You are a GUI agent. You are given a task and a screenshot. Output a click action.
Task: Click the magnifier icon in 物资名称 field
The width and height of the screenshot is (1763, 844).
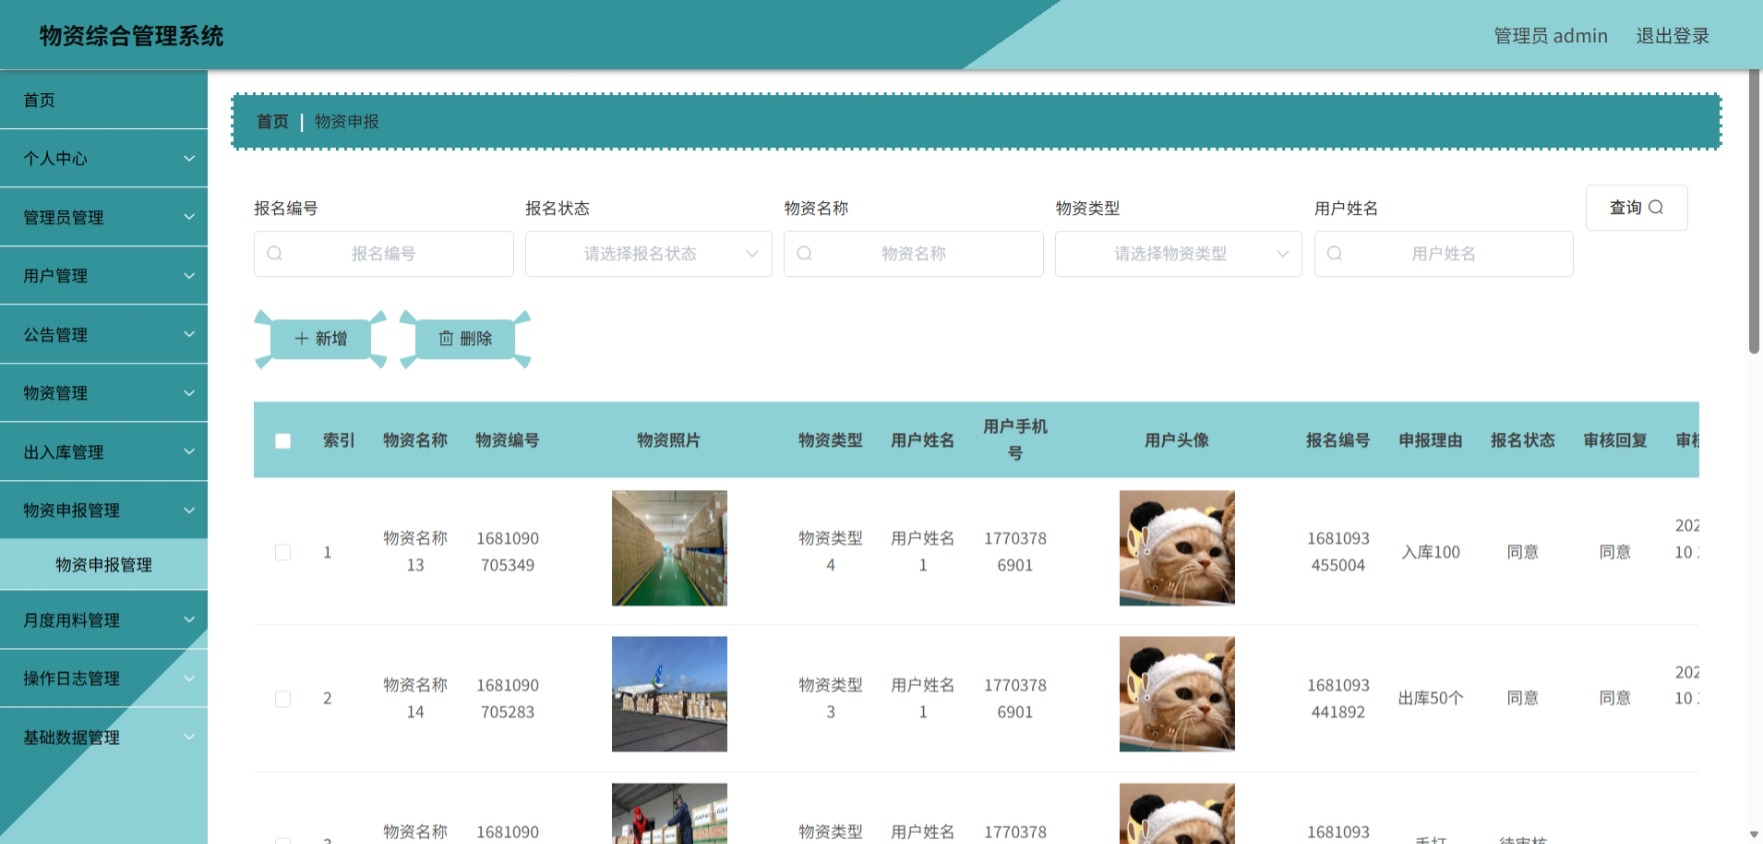(x=804, y=254)
